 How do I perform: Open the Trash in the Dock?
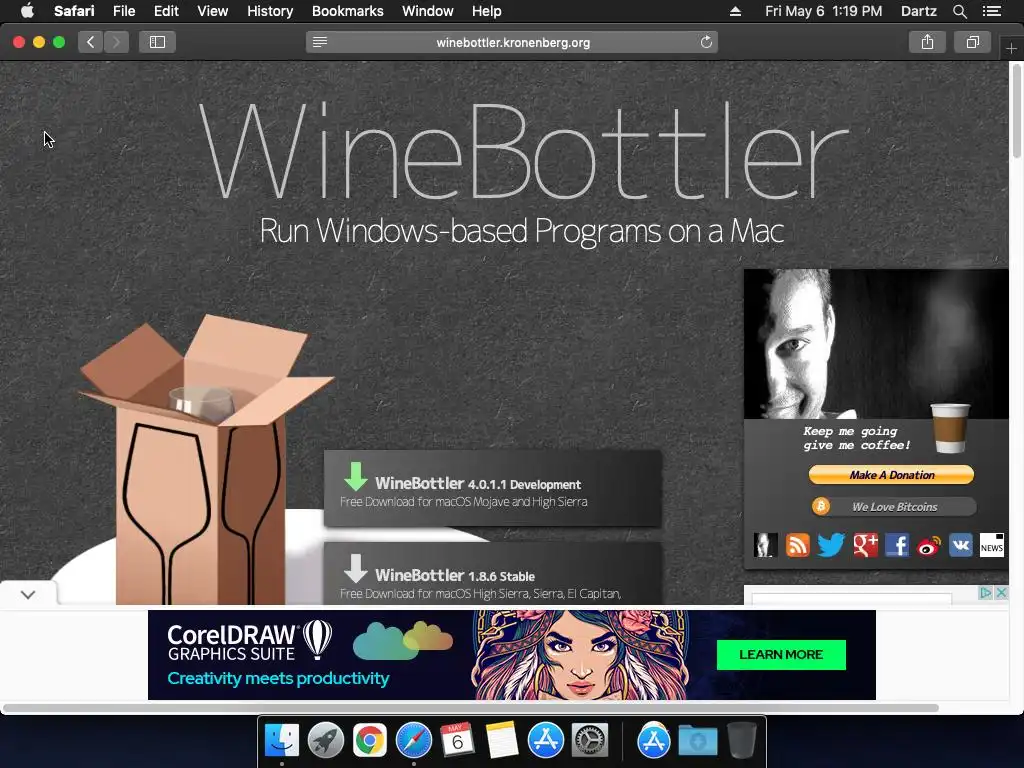(741, 741)
